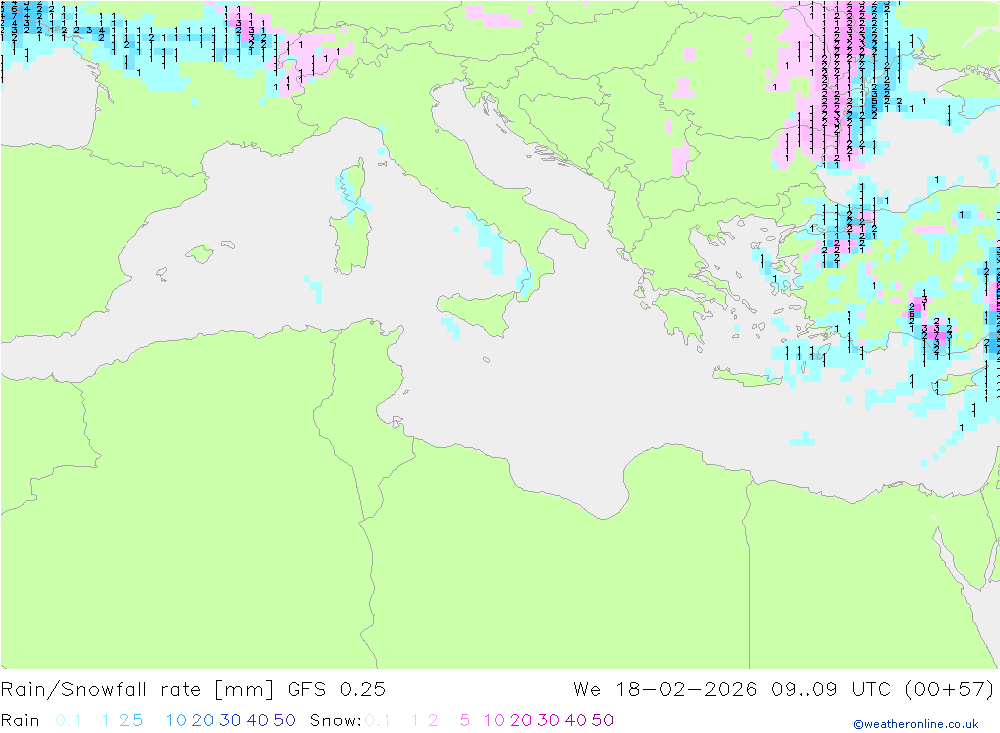
Task: Select the island of Sardinia on the map
Action: 351,241
